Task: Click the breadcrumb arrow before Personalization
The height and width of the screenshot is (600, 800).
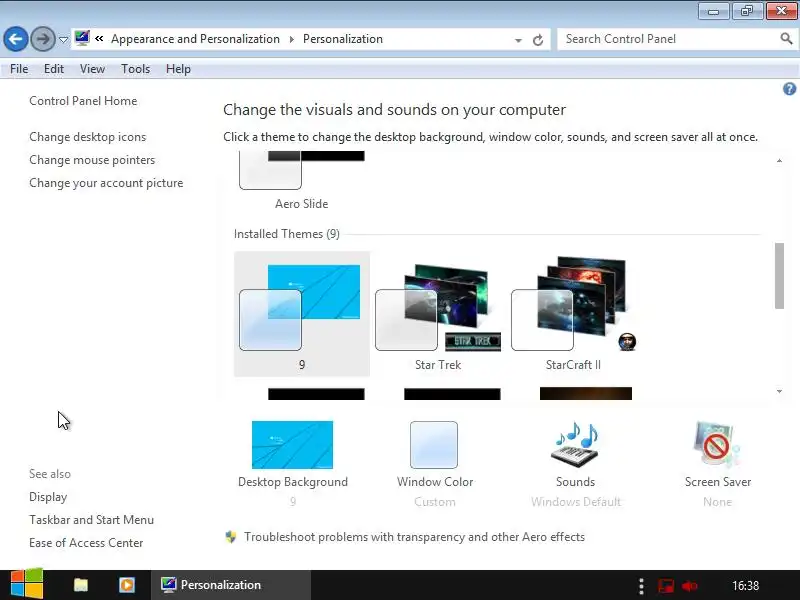Action: coord(291,39)
